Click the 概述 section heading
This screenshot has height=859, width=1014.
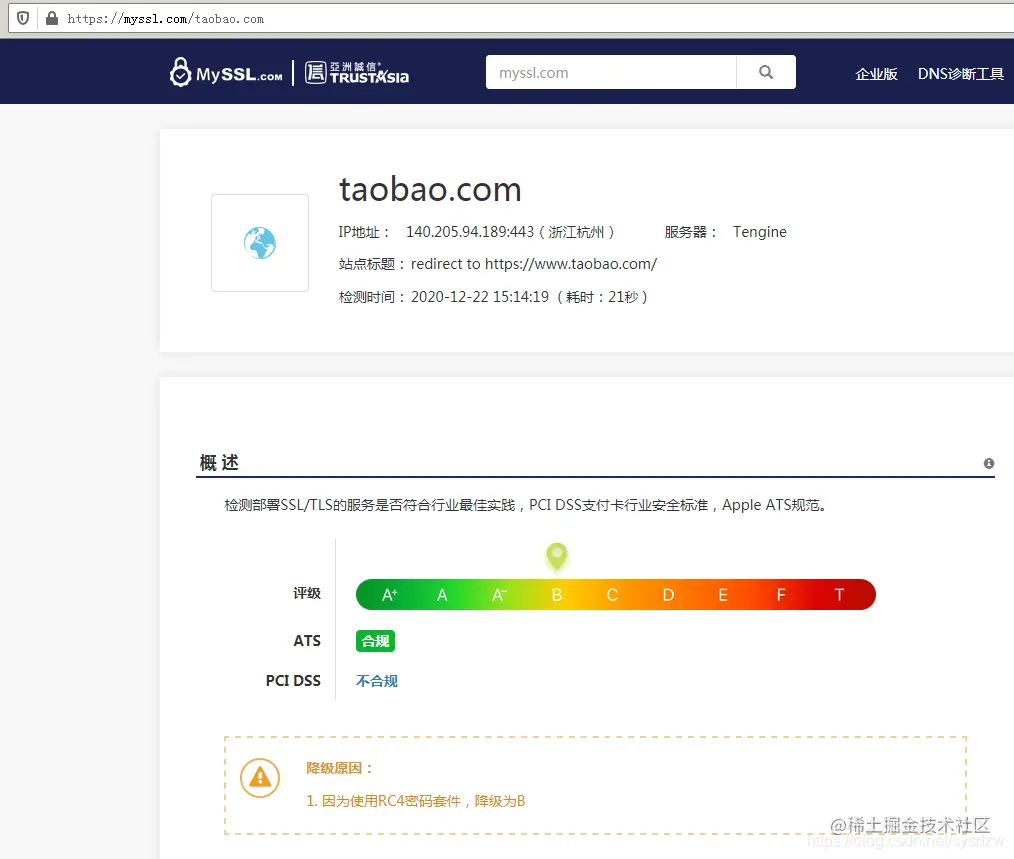tap(219, 462)
